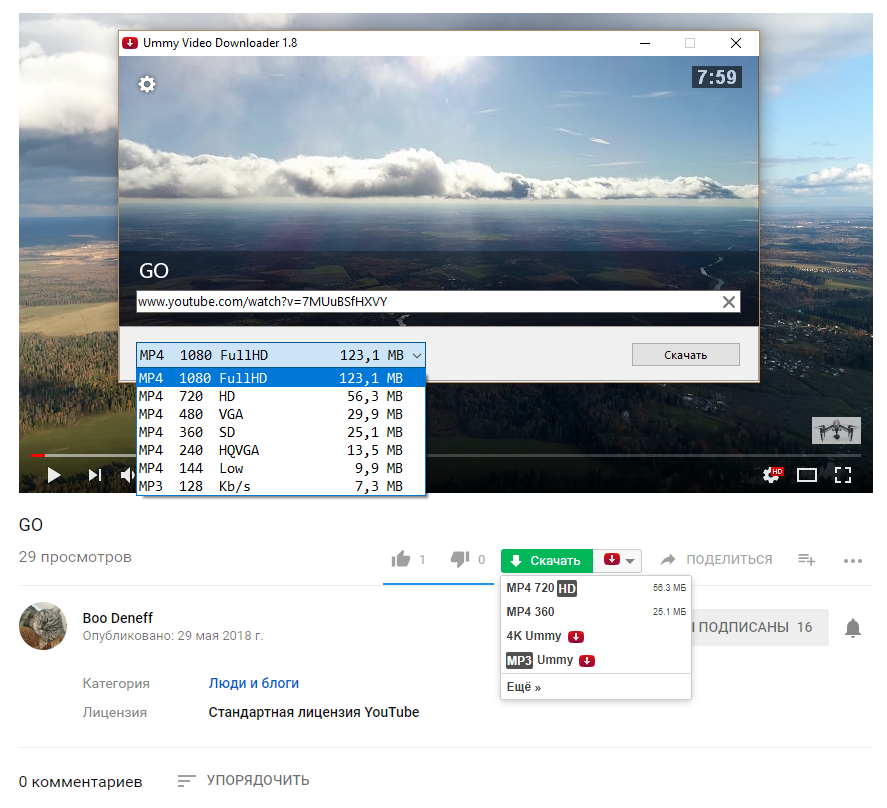Viewport: 887px width, 808px height.
Task: Choose MP4 480 VGA option
Action: tap(281, 414)
